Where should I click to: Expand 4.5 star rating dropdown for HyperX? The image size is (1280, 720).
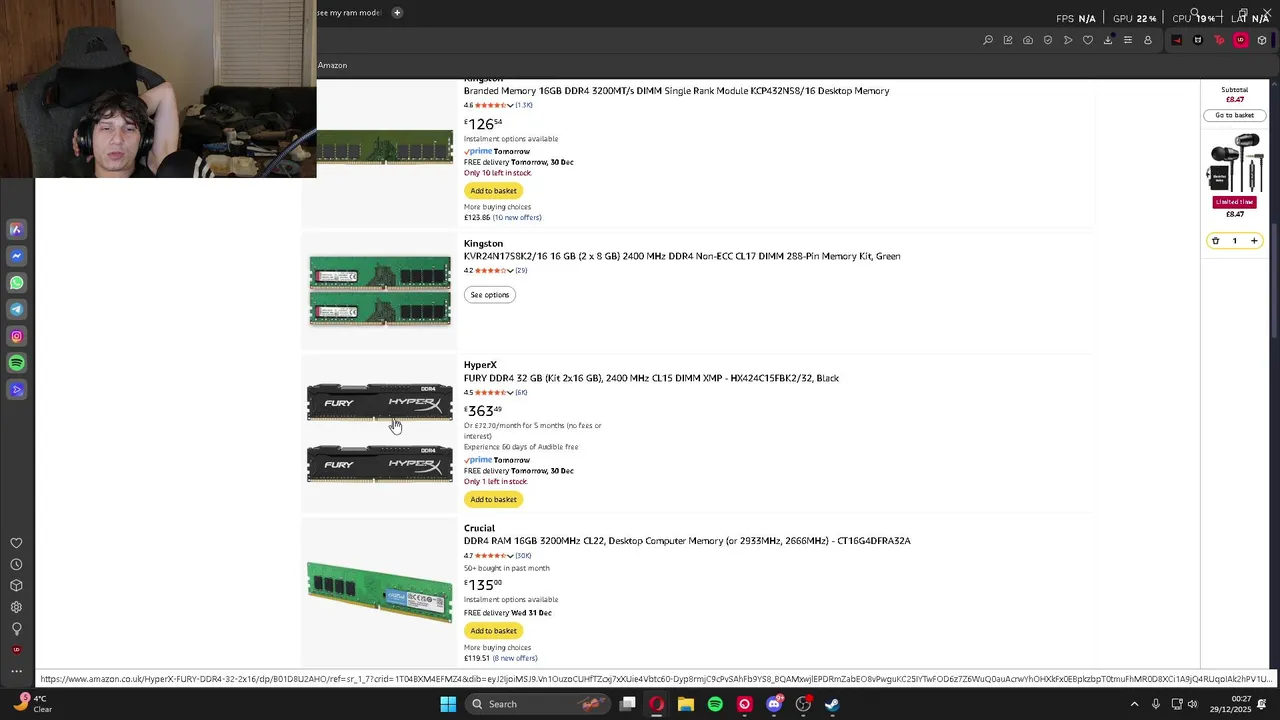click(x=510, y=393)
